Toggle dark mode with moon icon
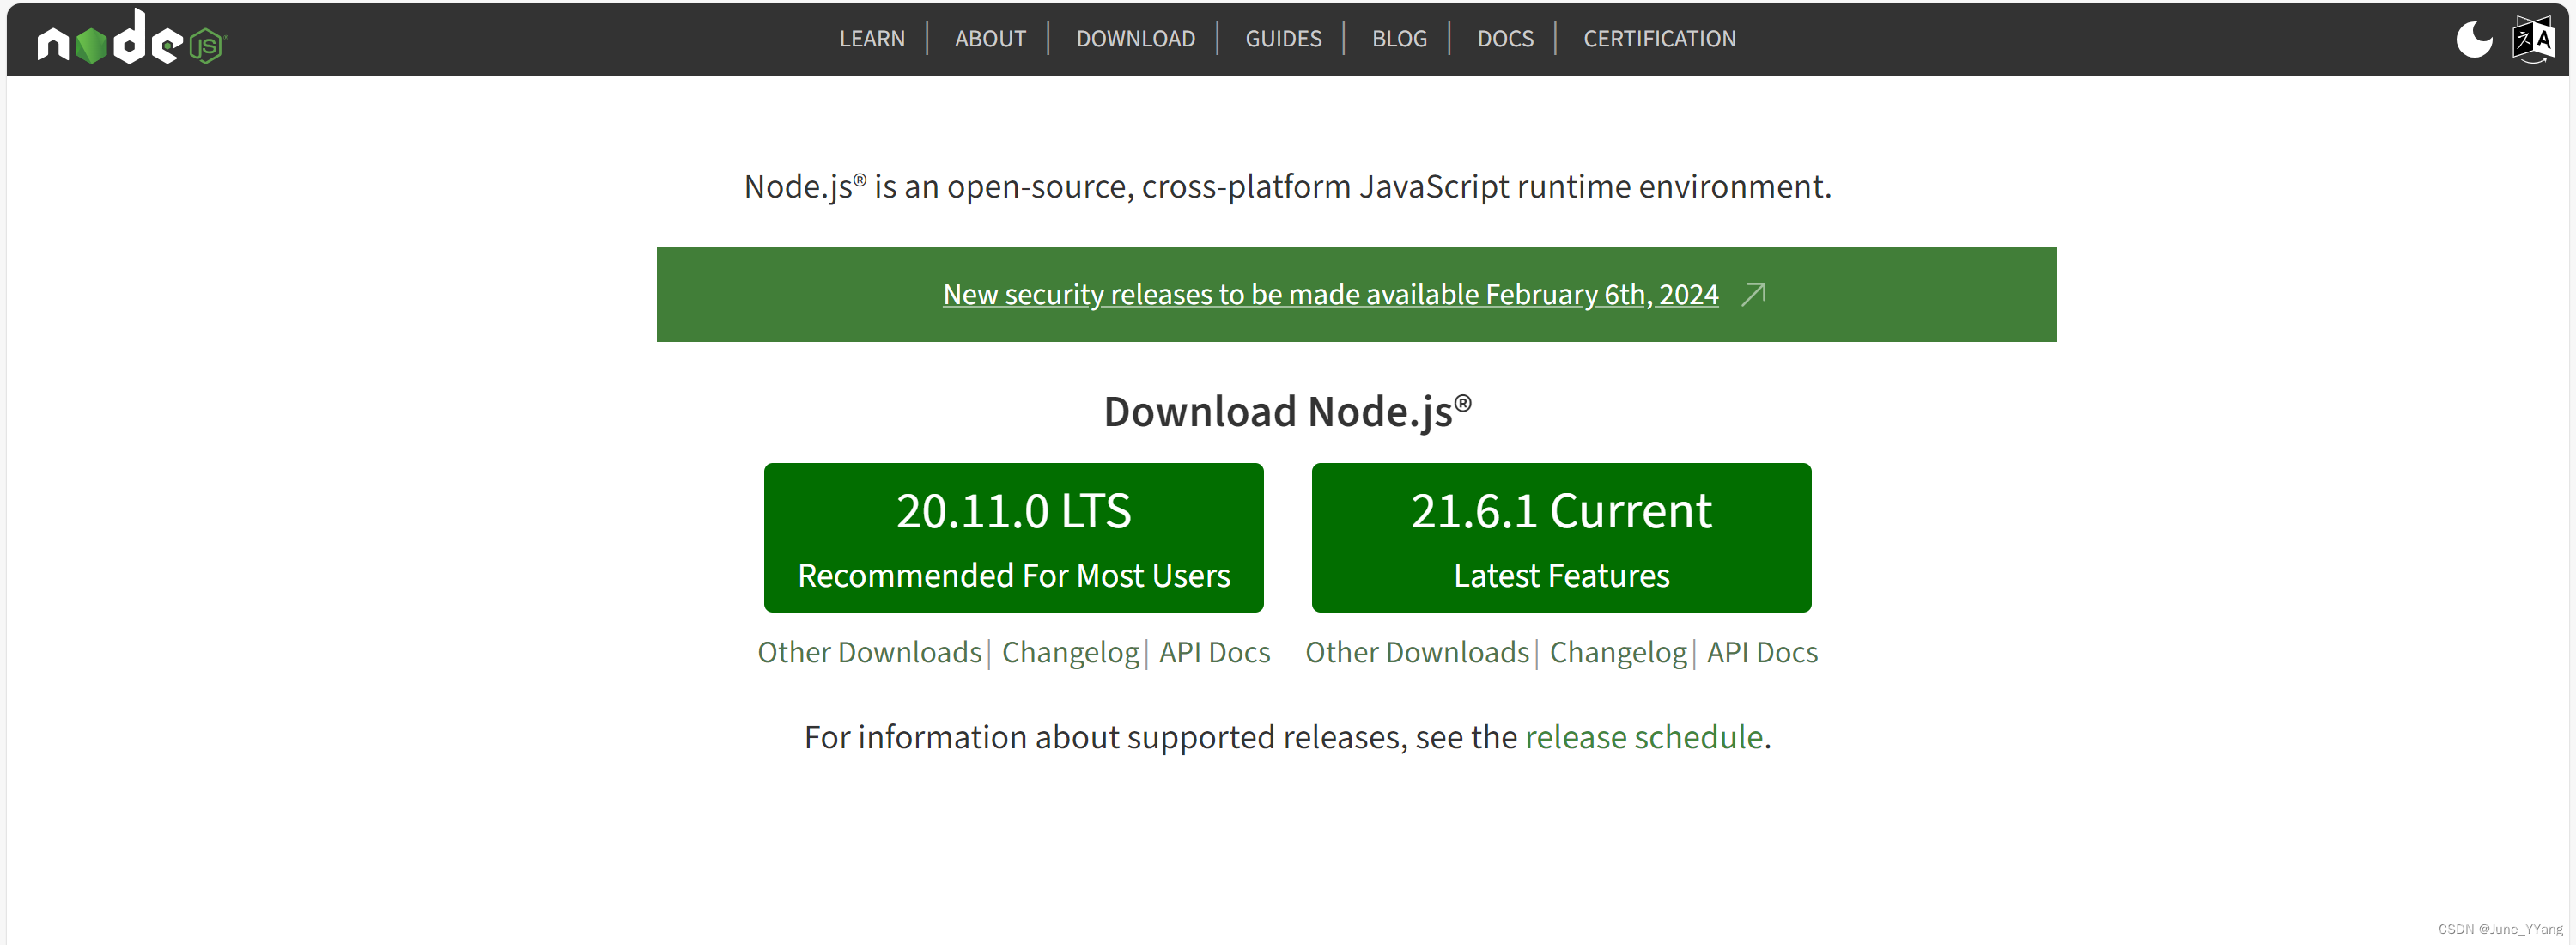 click(2474, 39)
